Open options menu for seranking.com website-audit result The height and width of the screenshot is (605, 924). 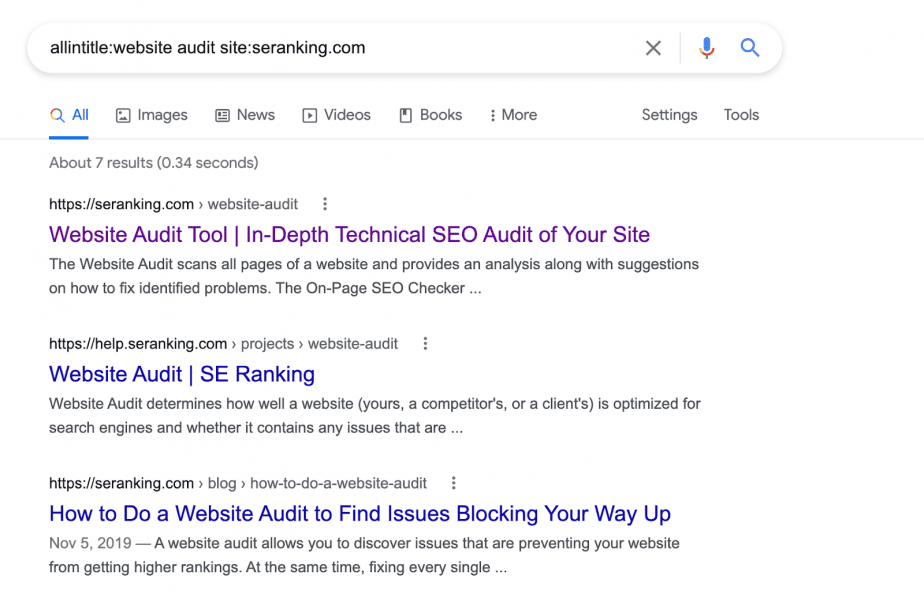click(x=325, y=204)
